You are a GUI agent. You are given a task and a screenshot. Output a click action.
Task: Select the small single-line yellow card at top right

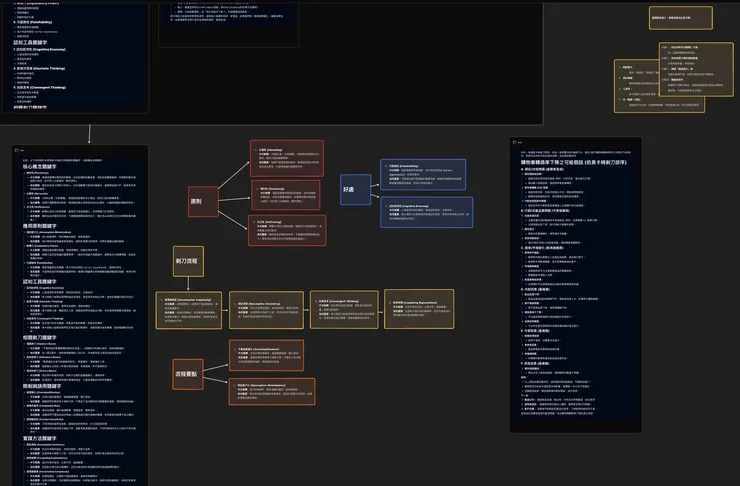pyautogui.click(x=681, y=18)
